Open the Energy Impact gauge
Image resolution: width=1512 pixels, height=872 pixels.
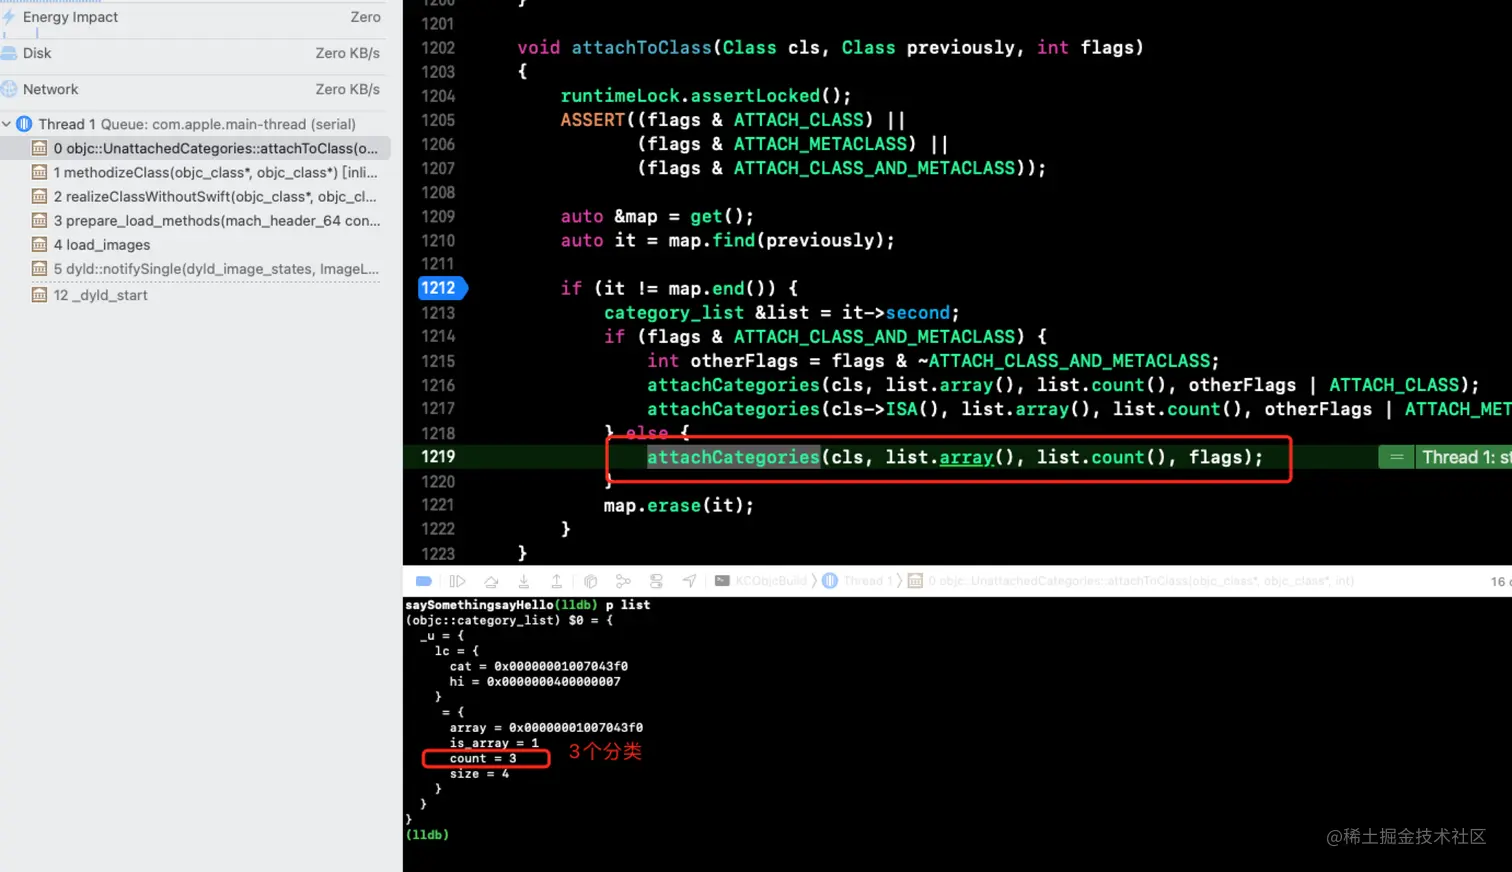click(191, 17)
